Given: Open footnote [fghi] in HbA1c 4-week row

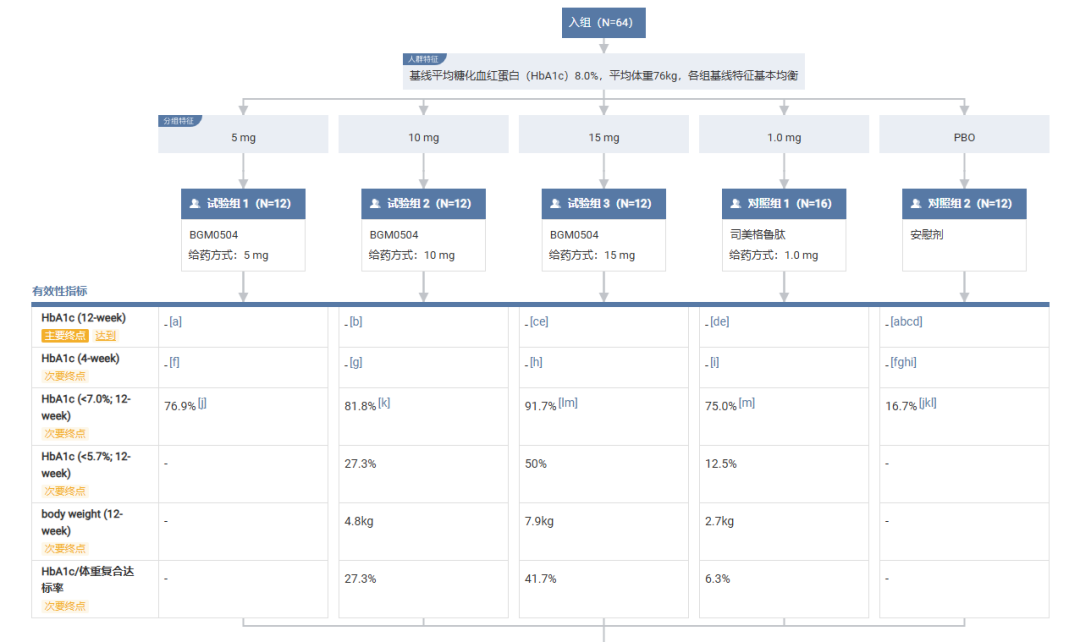Looking at the screenshot, I should coord(903,362).
